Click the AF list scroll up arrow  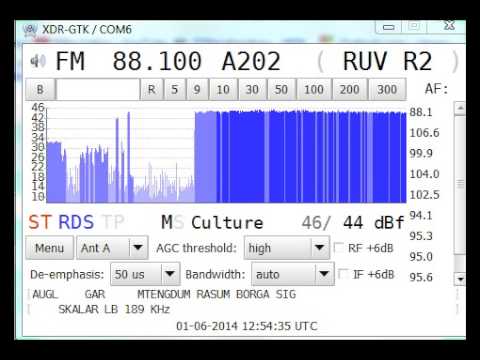(460, 108)
